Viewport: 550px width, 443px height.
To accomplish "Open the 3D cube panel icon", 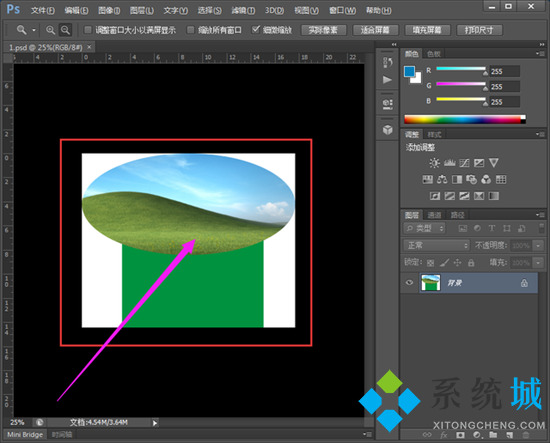I will coord(388,129).
